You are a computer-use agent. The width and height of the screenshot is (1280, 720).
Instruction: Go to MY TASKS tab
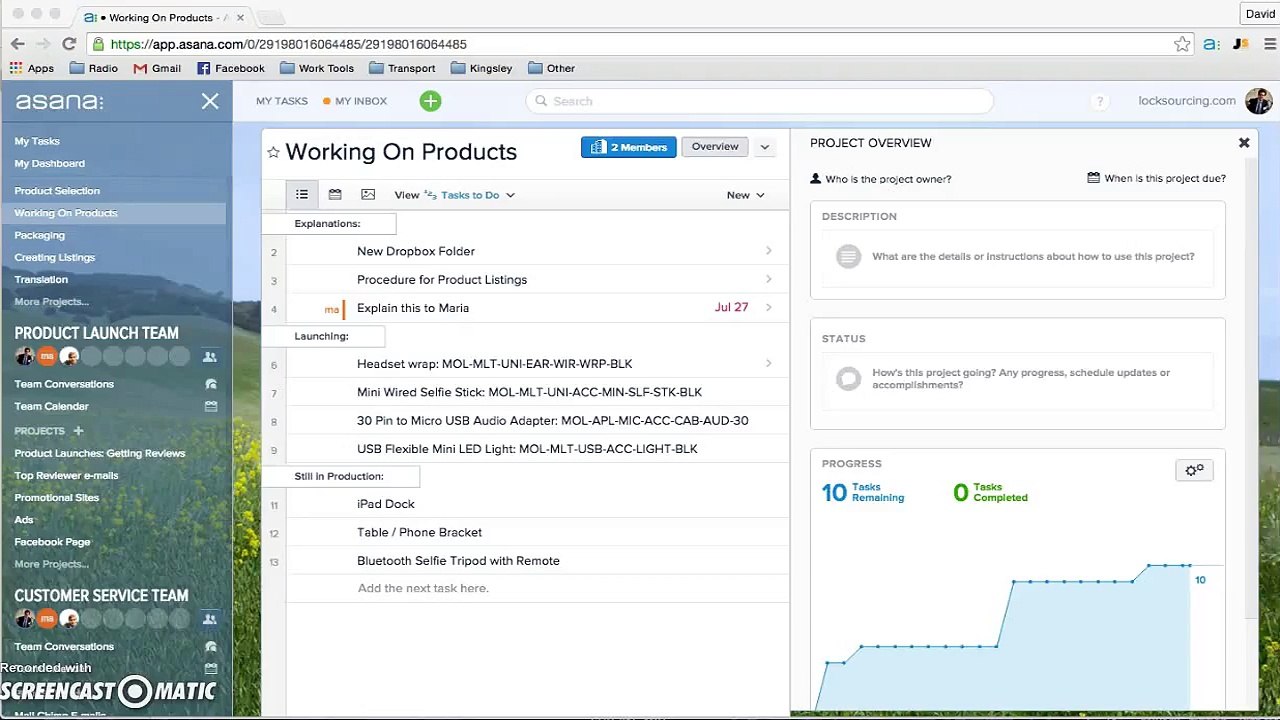(282, 101)
